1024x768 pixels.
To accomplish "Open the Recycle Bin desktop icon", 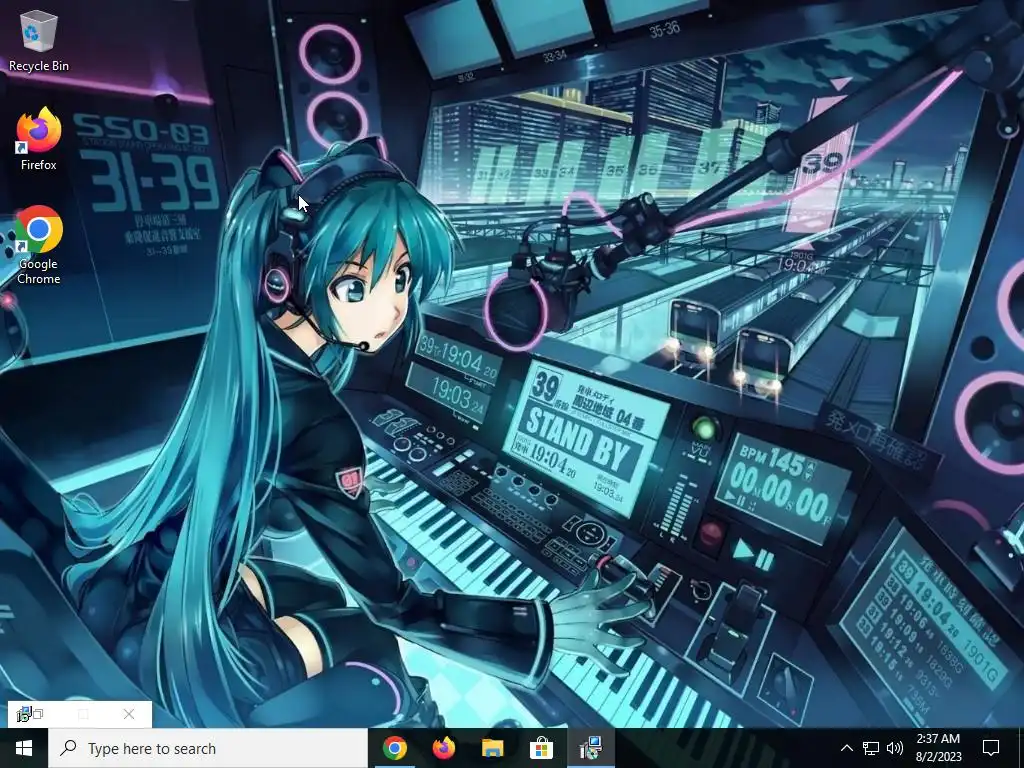I will pyautogui.click(x=39, y=41).
